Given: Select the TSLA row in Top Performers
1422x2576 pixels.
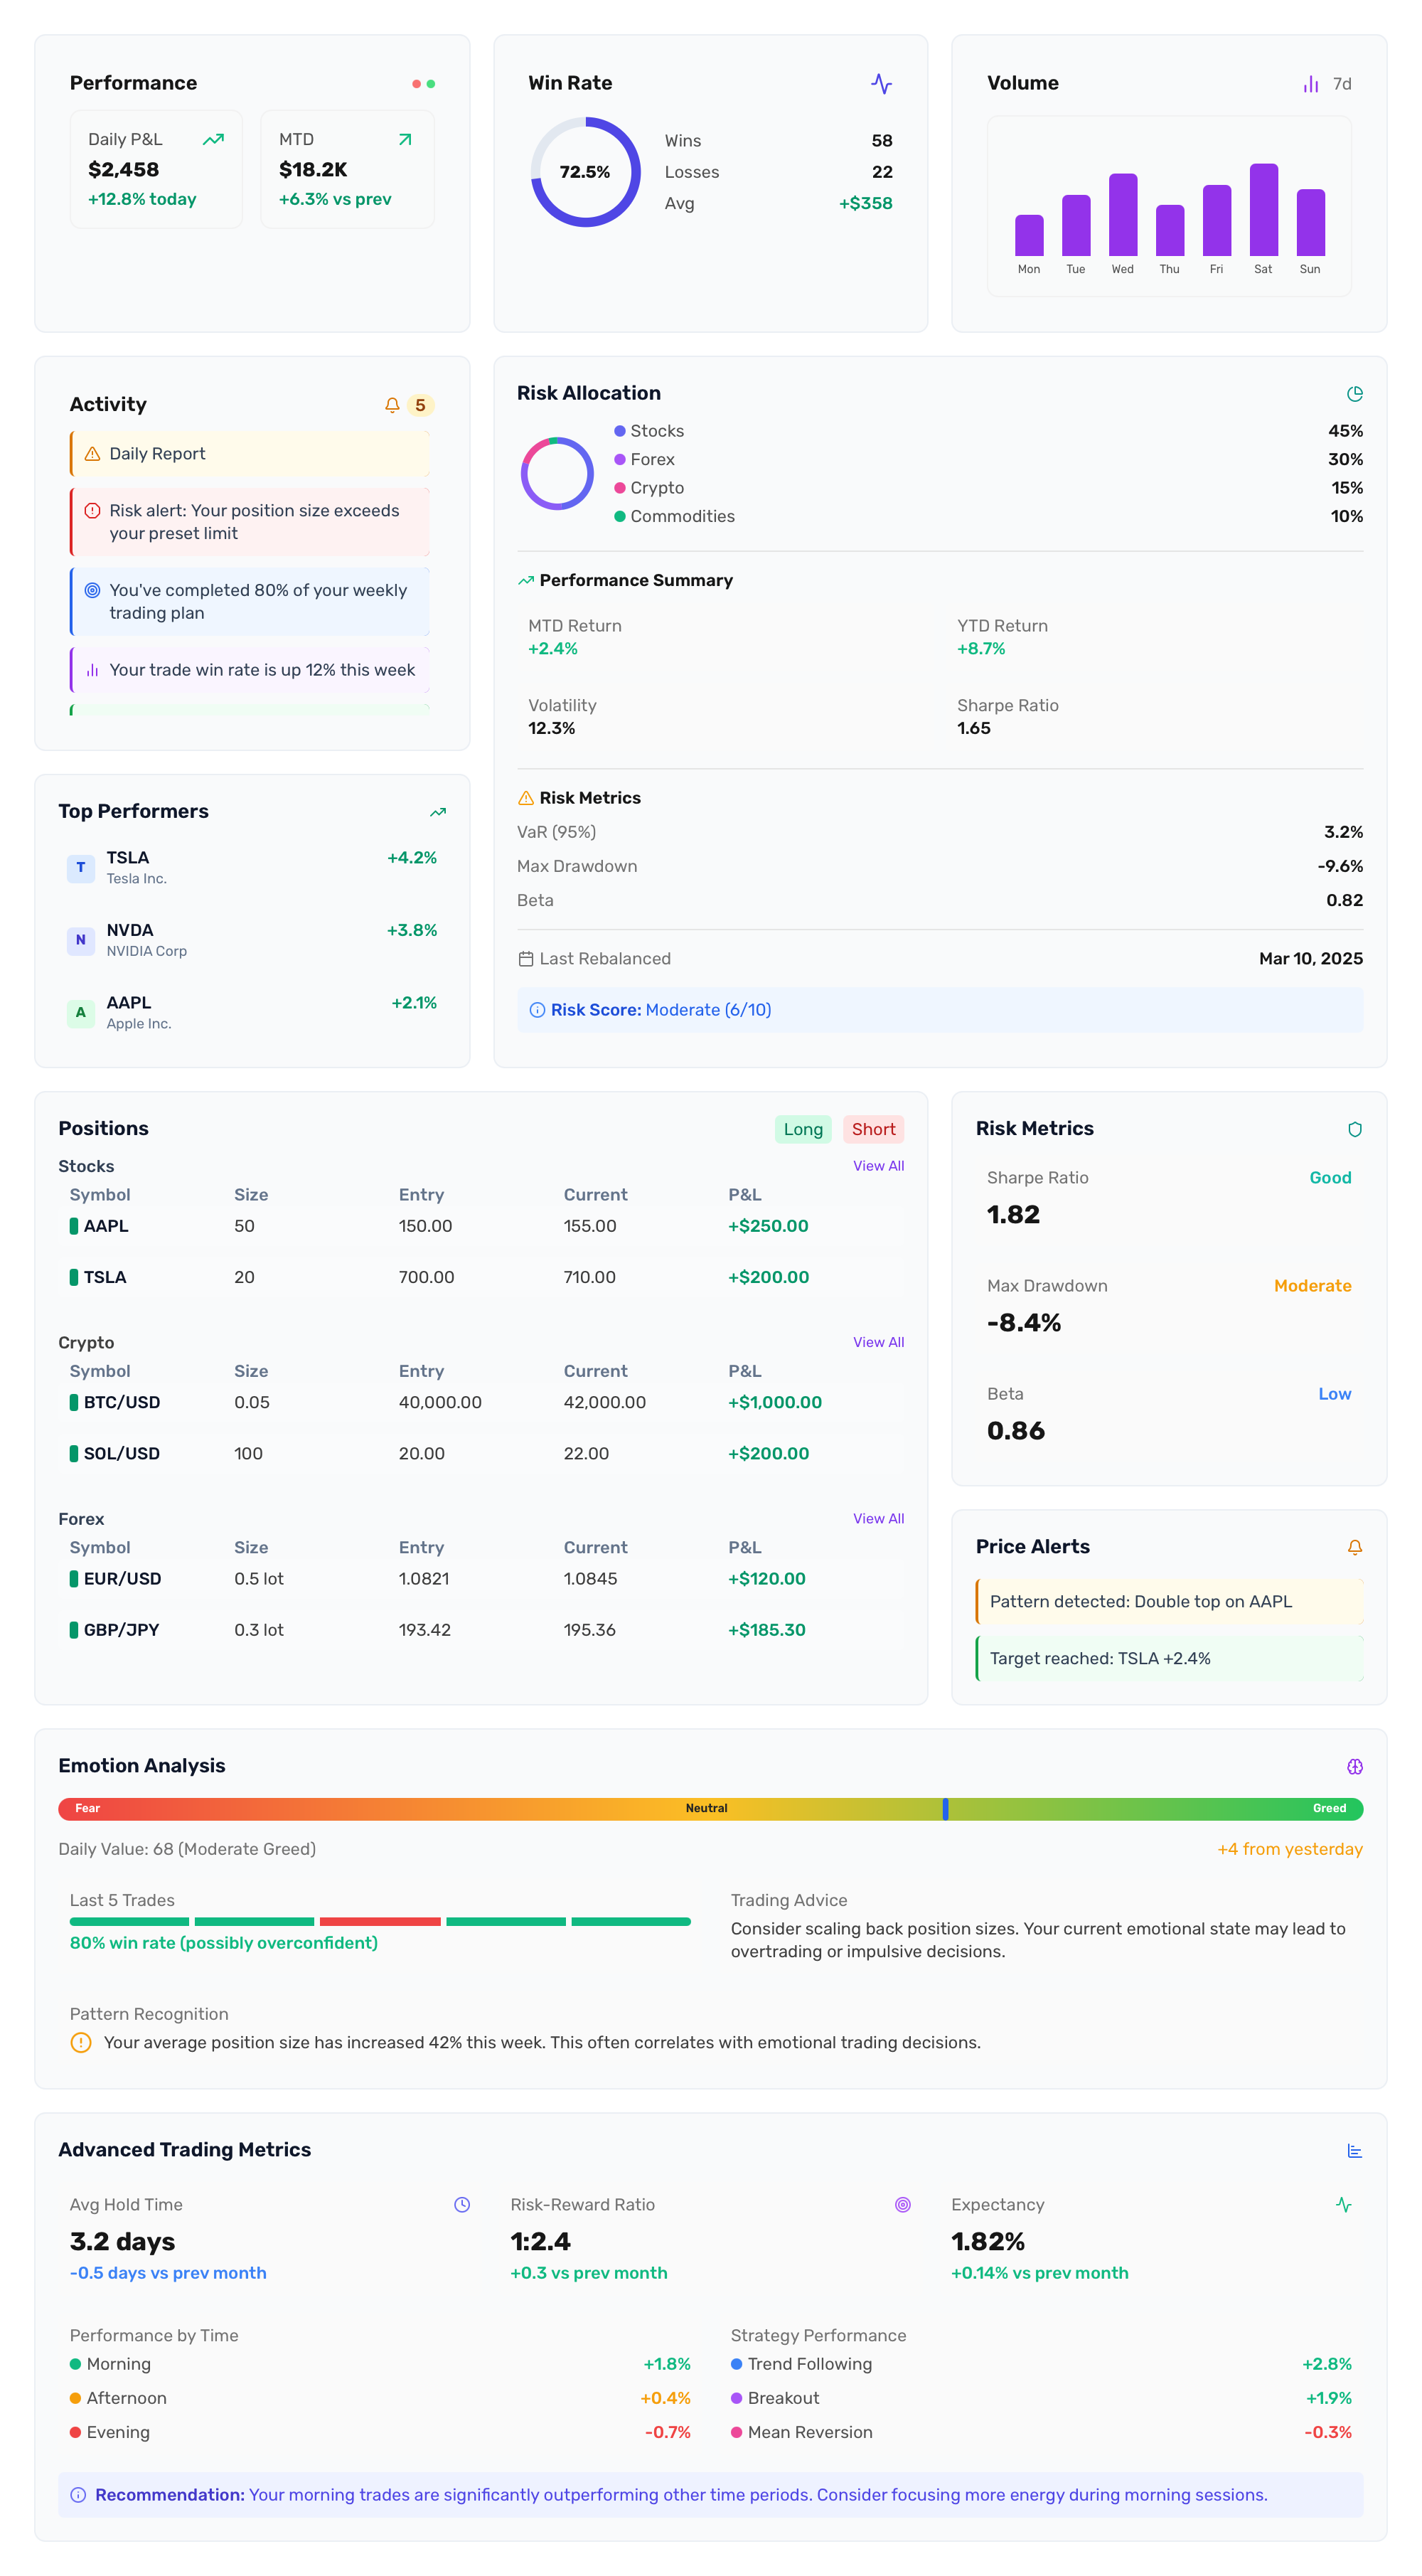Looking at the screenshot, I should pos(253,866).
